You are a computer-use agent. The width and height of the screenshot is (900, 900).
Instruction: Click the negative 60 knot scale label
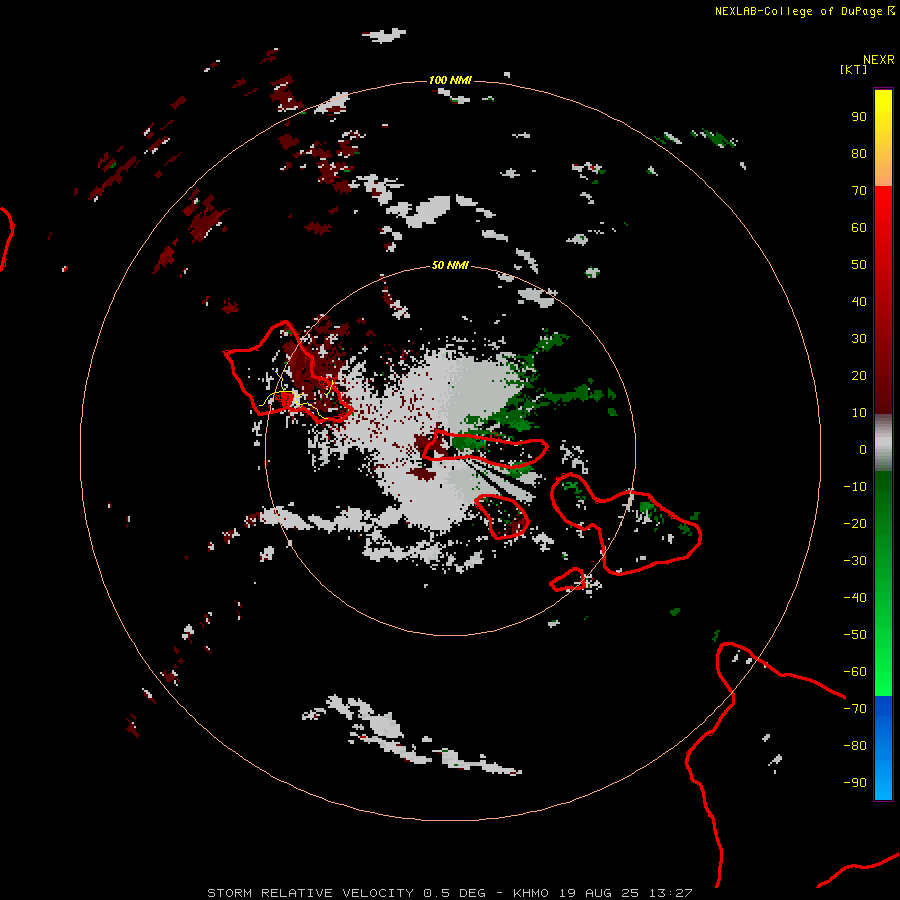855,672
